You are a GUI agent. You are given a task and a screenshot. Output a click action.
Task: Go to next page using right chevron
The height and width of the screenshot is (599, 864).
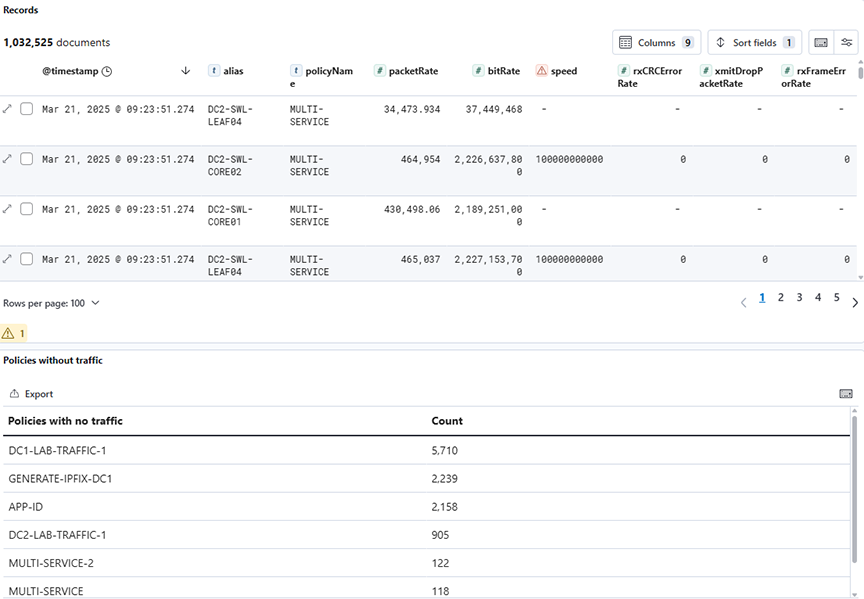855,303
